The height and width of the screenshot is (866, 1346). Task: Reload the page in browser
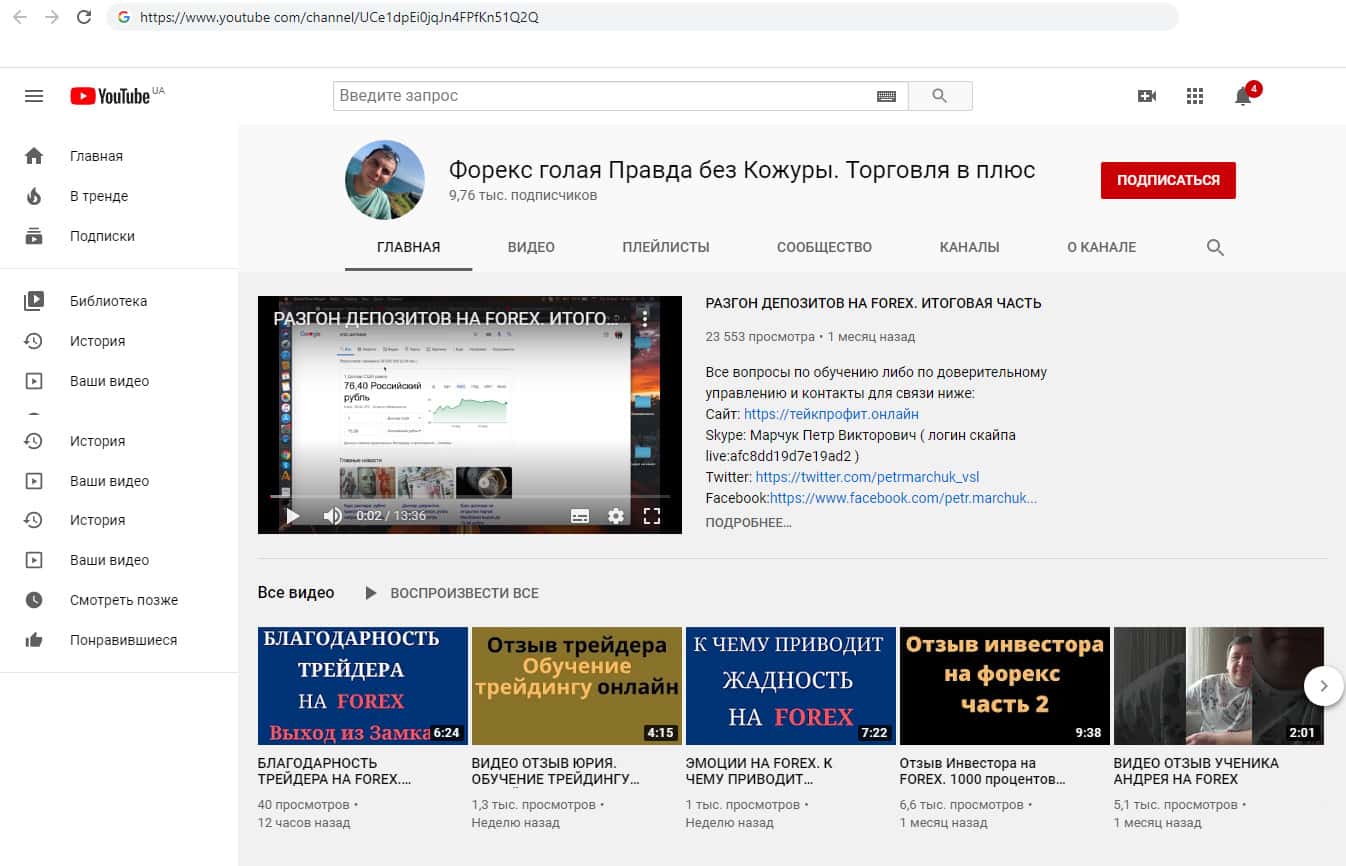(x=84, y=17)
